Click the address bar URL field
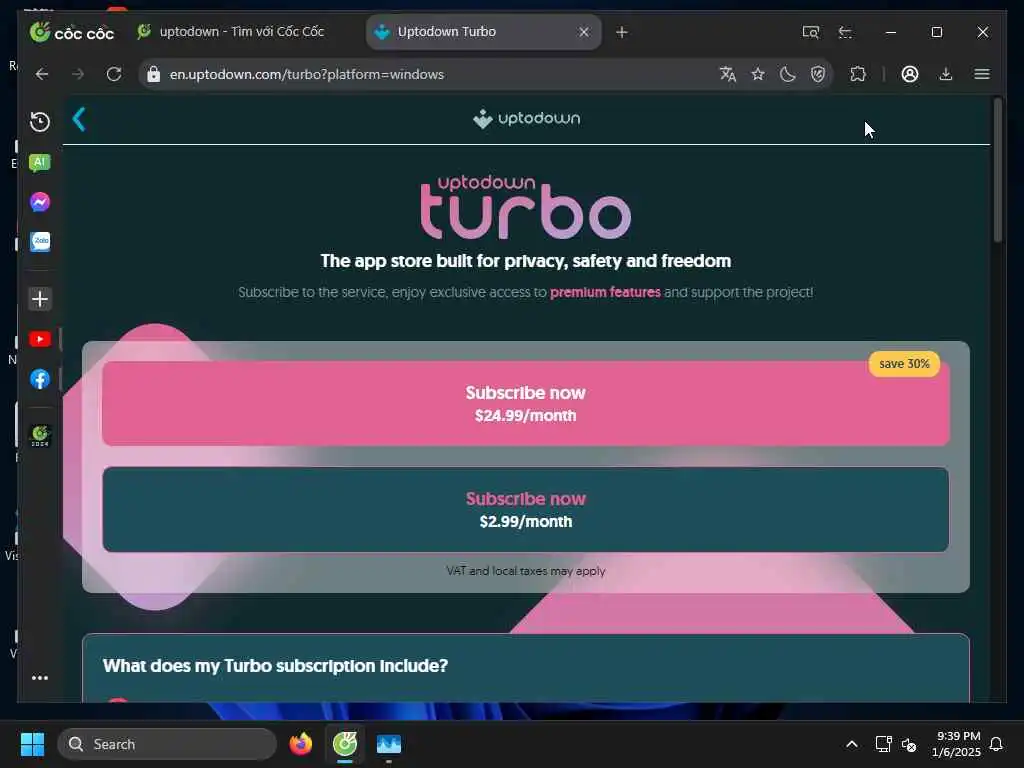Viewport: 1024px width, 768px height. tap(431, 74)
